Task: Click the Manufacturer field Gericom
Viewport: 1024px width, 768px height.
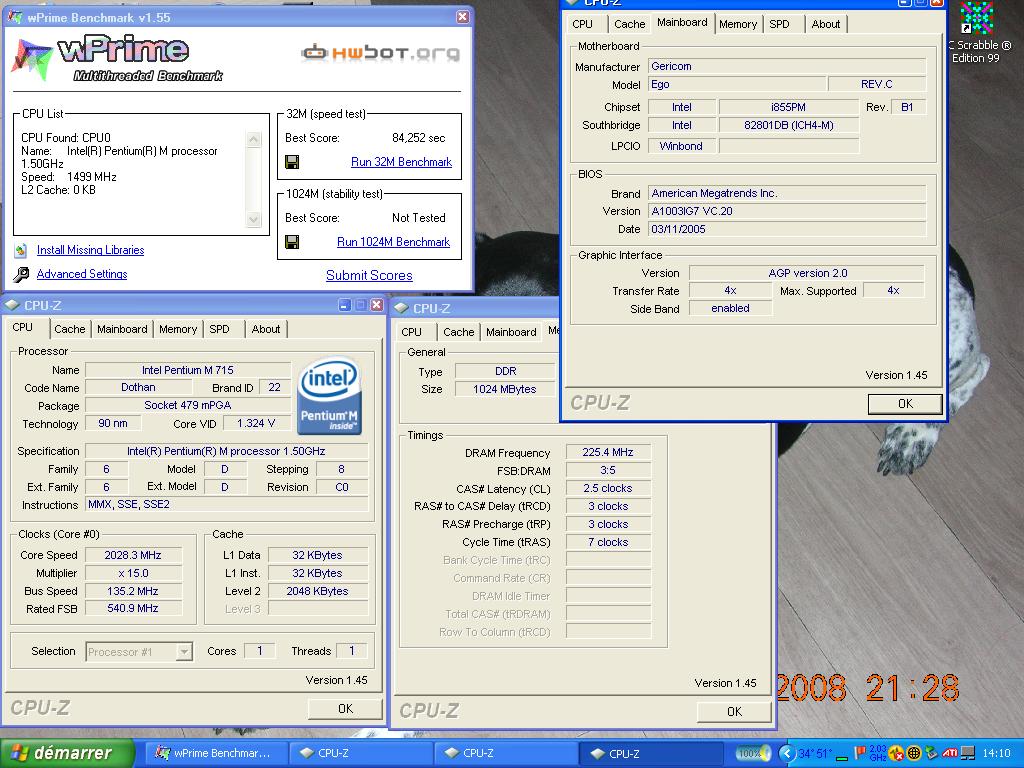Action: coord(787,66)
